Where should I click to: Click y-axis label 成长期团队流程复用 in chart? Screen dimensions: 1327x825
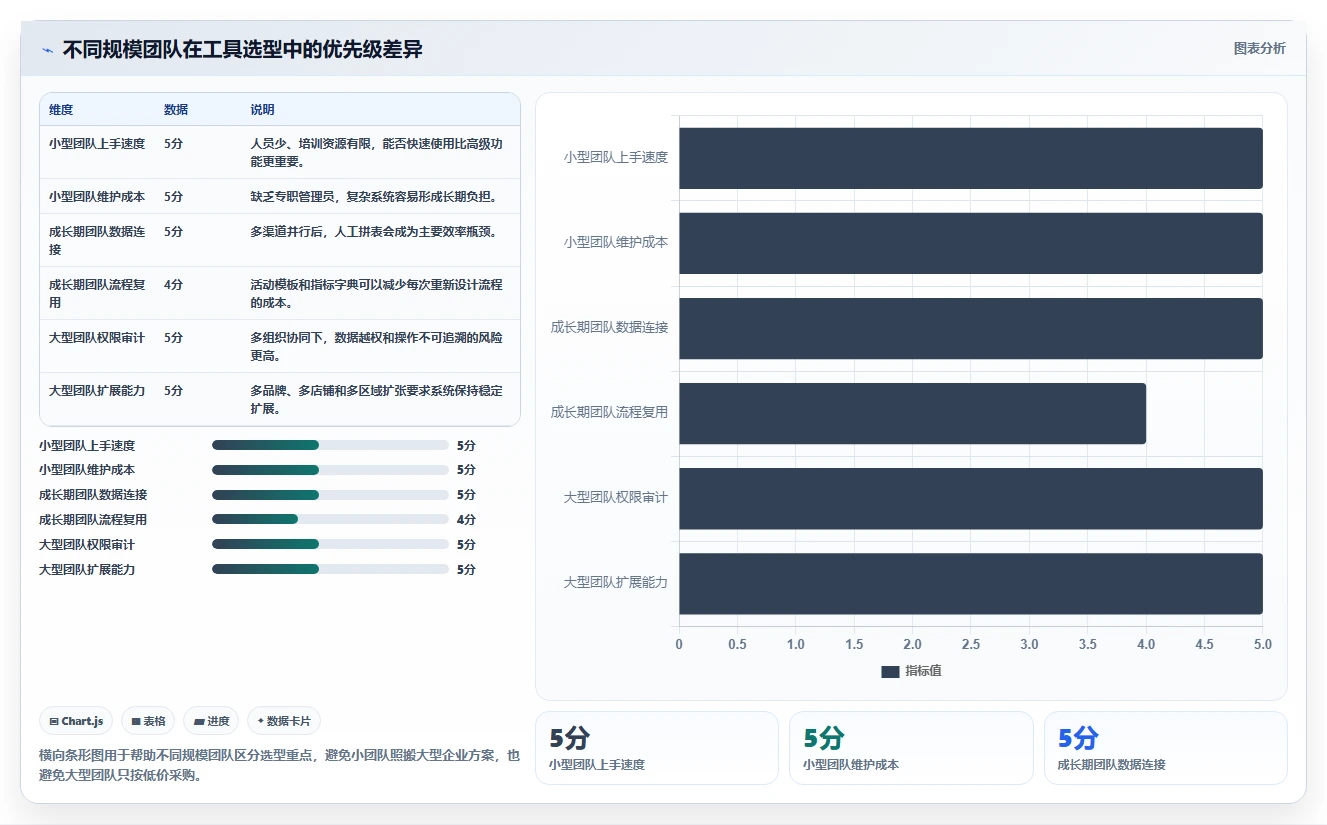(609, 412)
